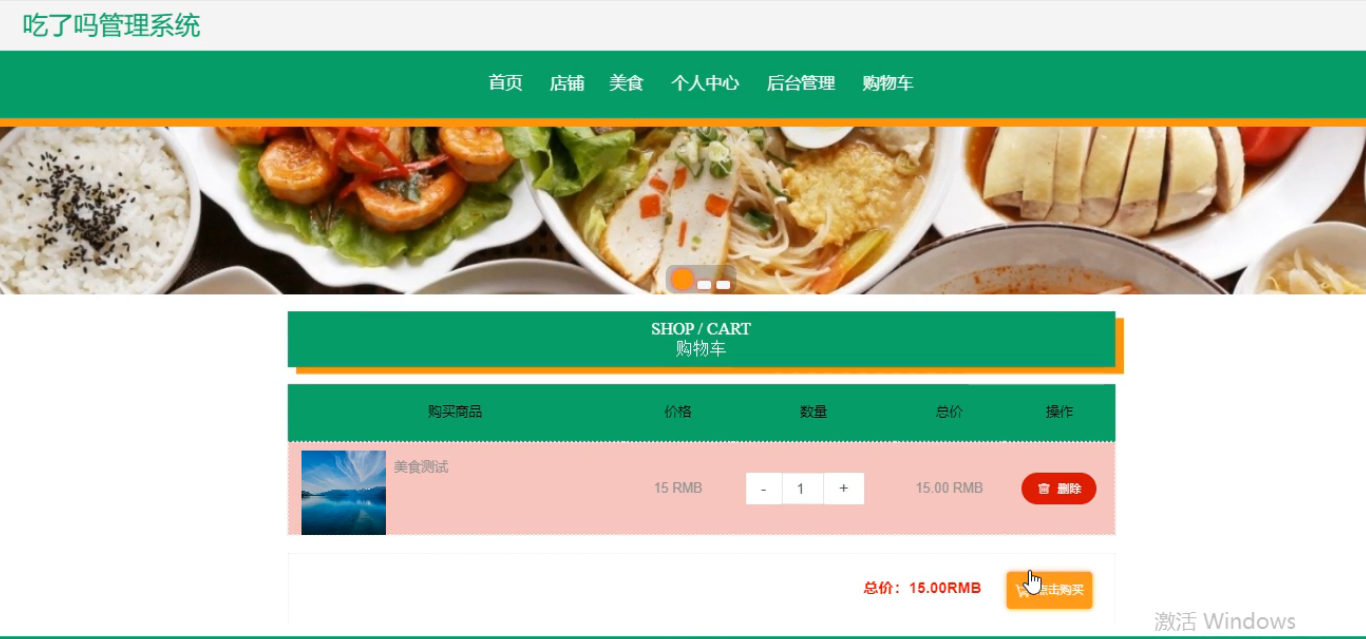
Task: Click the 吃了吗管理系统 site title
Action: tap(111, 25)
